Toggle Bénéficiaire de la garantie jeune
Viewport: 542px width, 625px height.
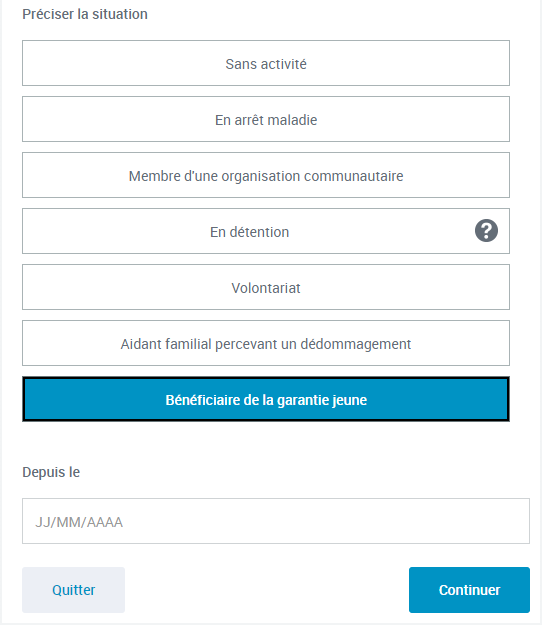pyautogui.click(x=266, y=399)
